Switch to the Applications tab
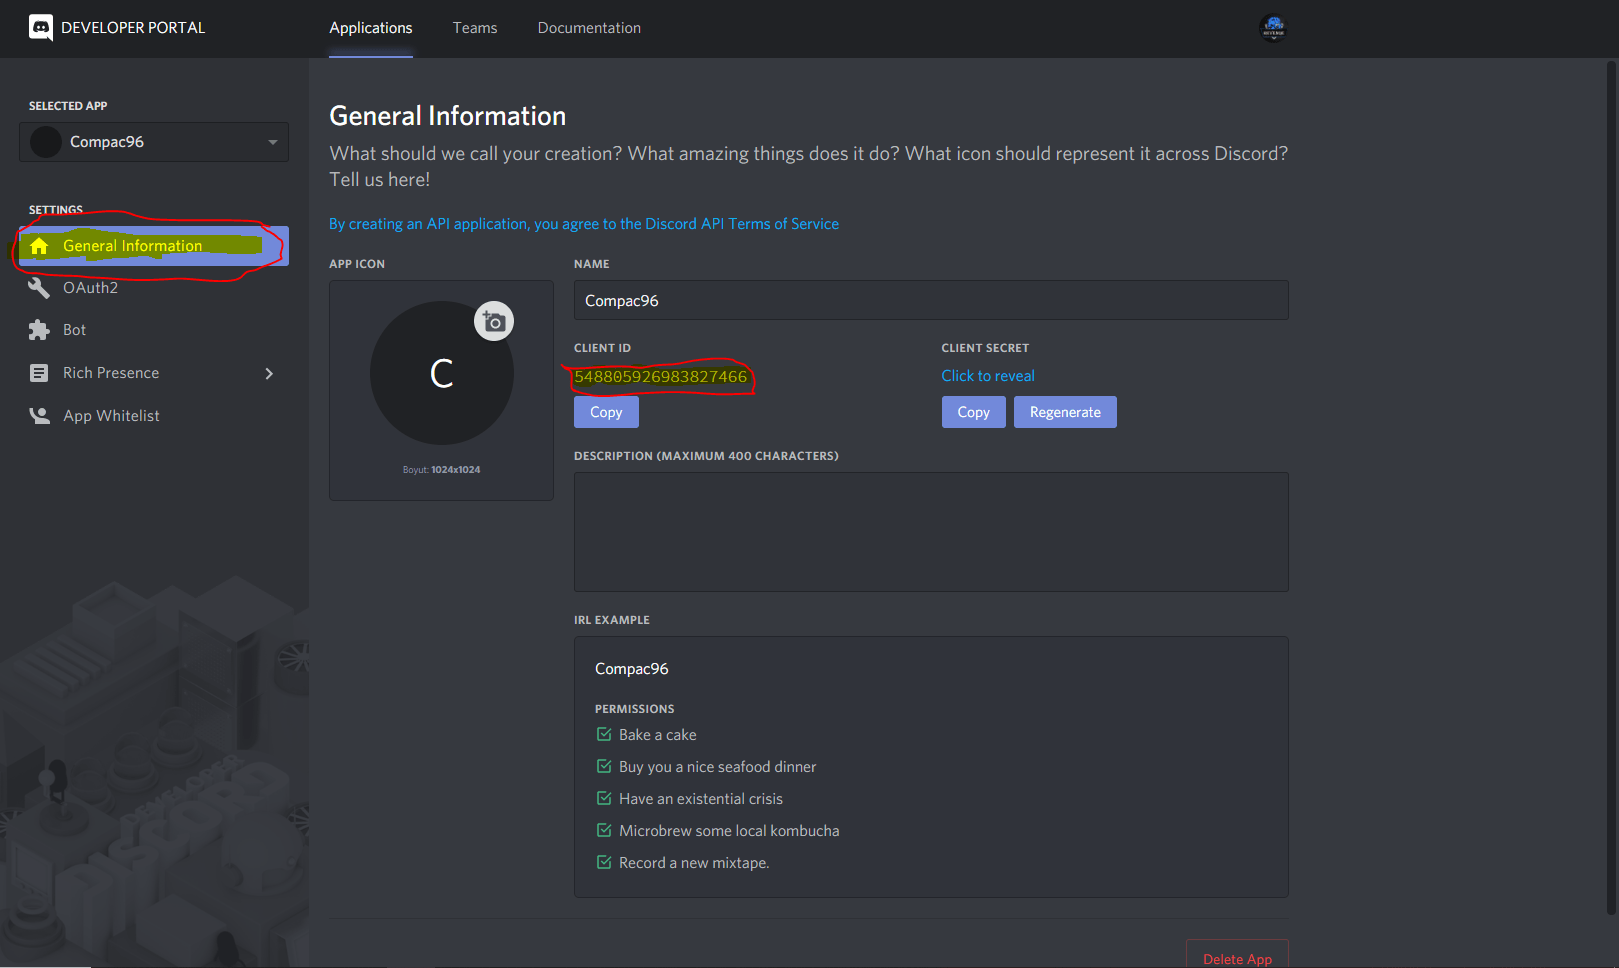 point(371,28)
